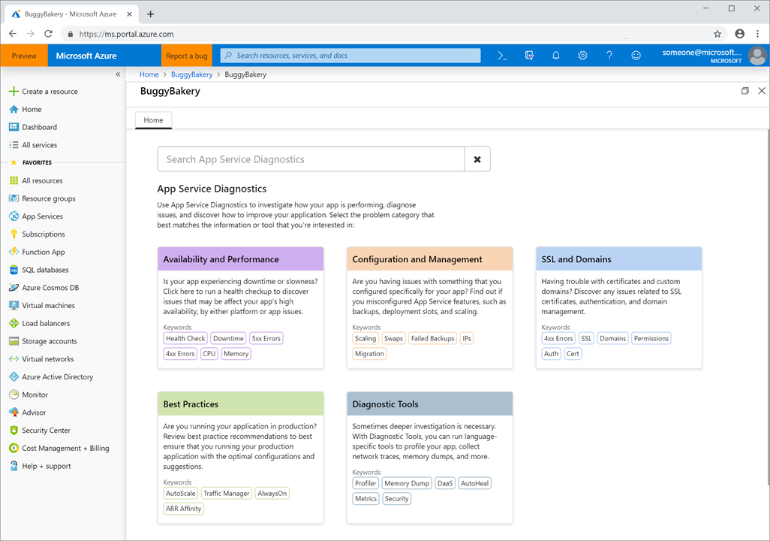Click the 5xx Errors keyword tag
The image size is (770, 541).
[266, 338]
